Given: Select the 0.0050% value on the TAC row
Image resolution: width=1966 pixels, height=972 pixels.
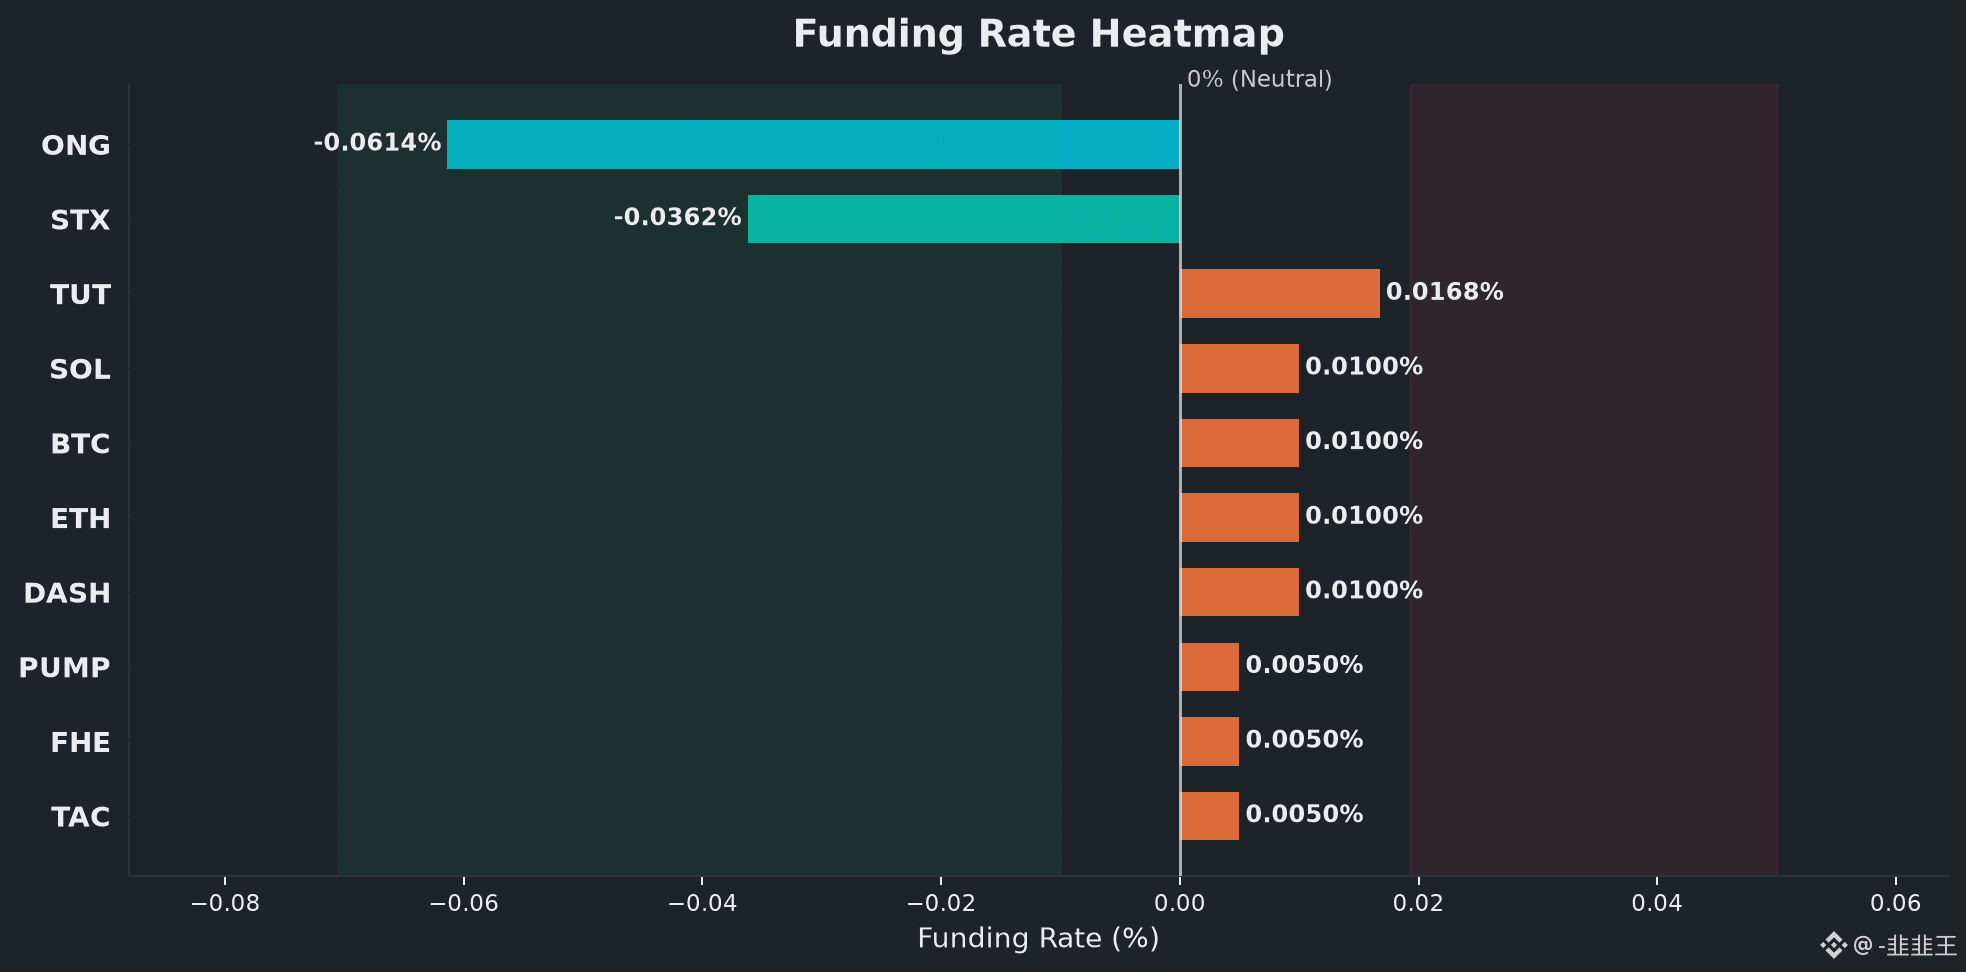Looking at the screenshot, I should point(1304,815).
